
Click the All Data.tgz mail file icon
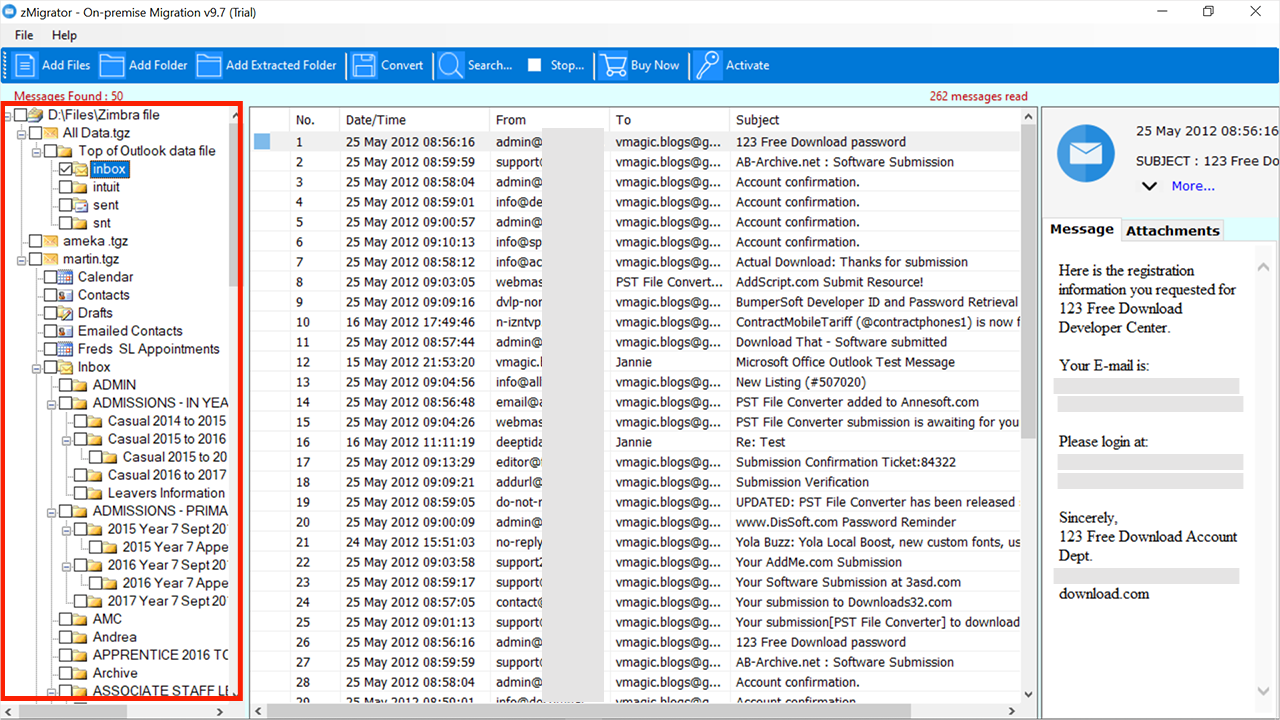pyautogui.click(x=52, y=133)
